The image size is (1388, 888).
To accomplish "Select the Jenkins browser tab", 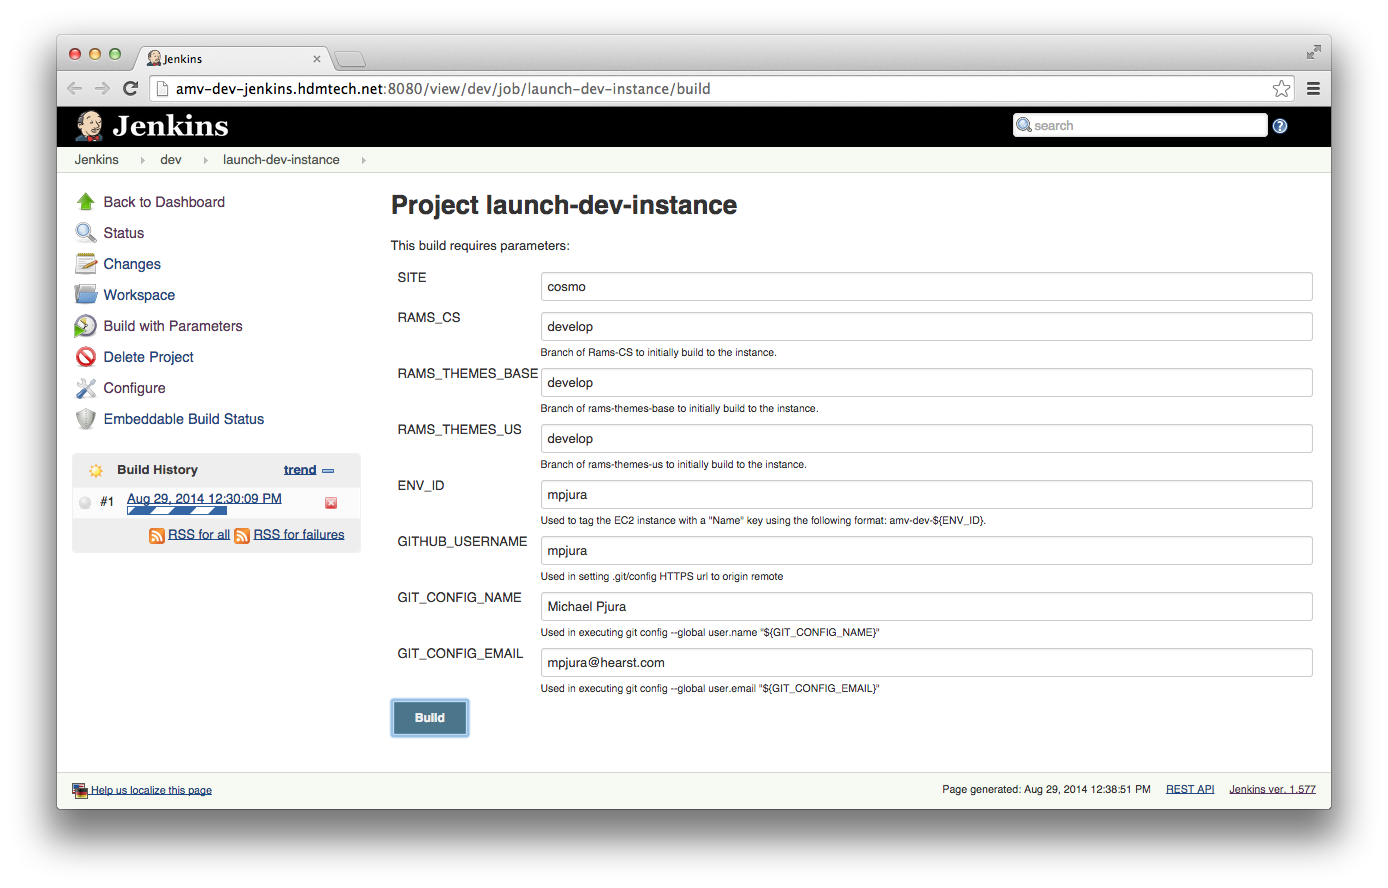I will (232, 58).
